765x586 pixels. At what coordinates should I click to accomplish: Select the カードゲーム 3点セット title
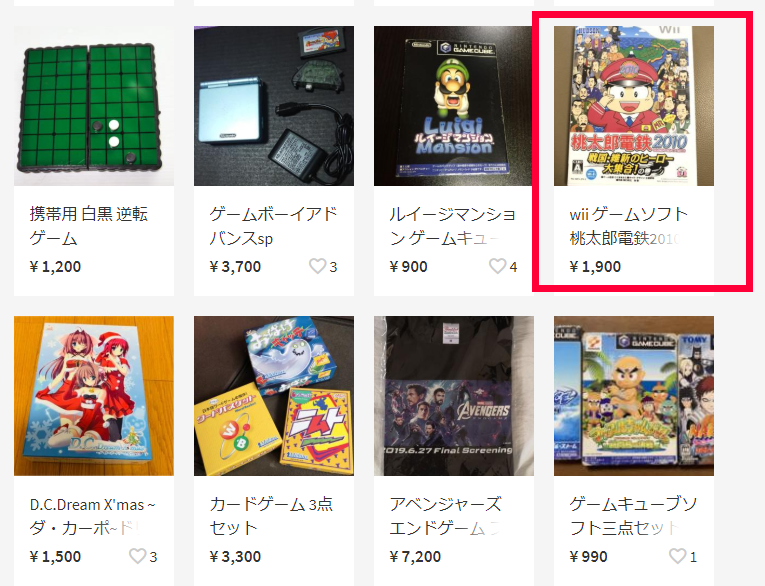[x=271, y=516]
